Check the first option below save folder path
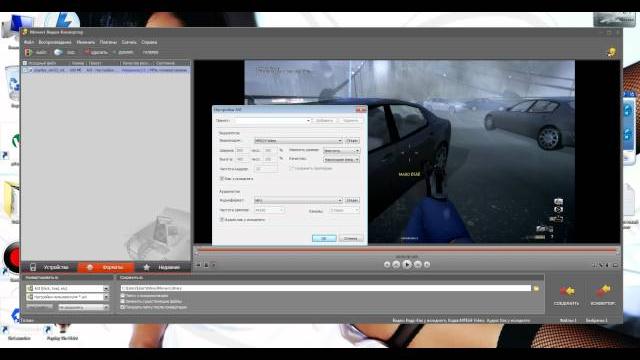 (x=122, y=296)
